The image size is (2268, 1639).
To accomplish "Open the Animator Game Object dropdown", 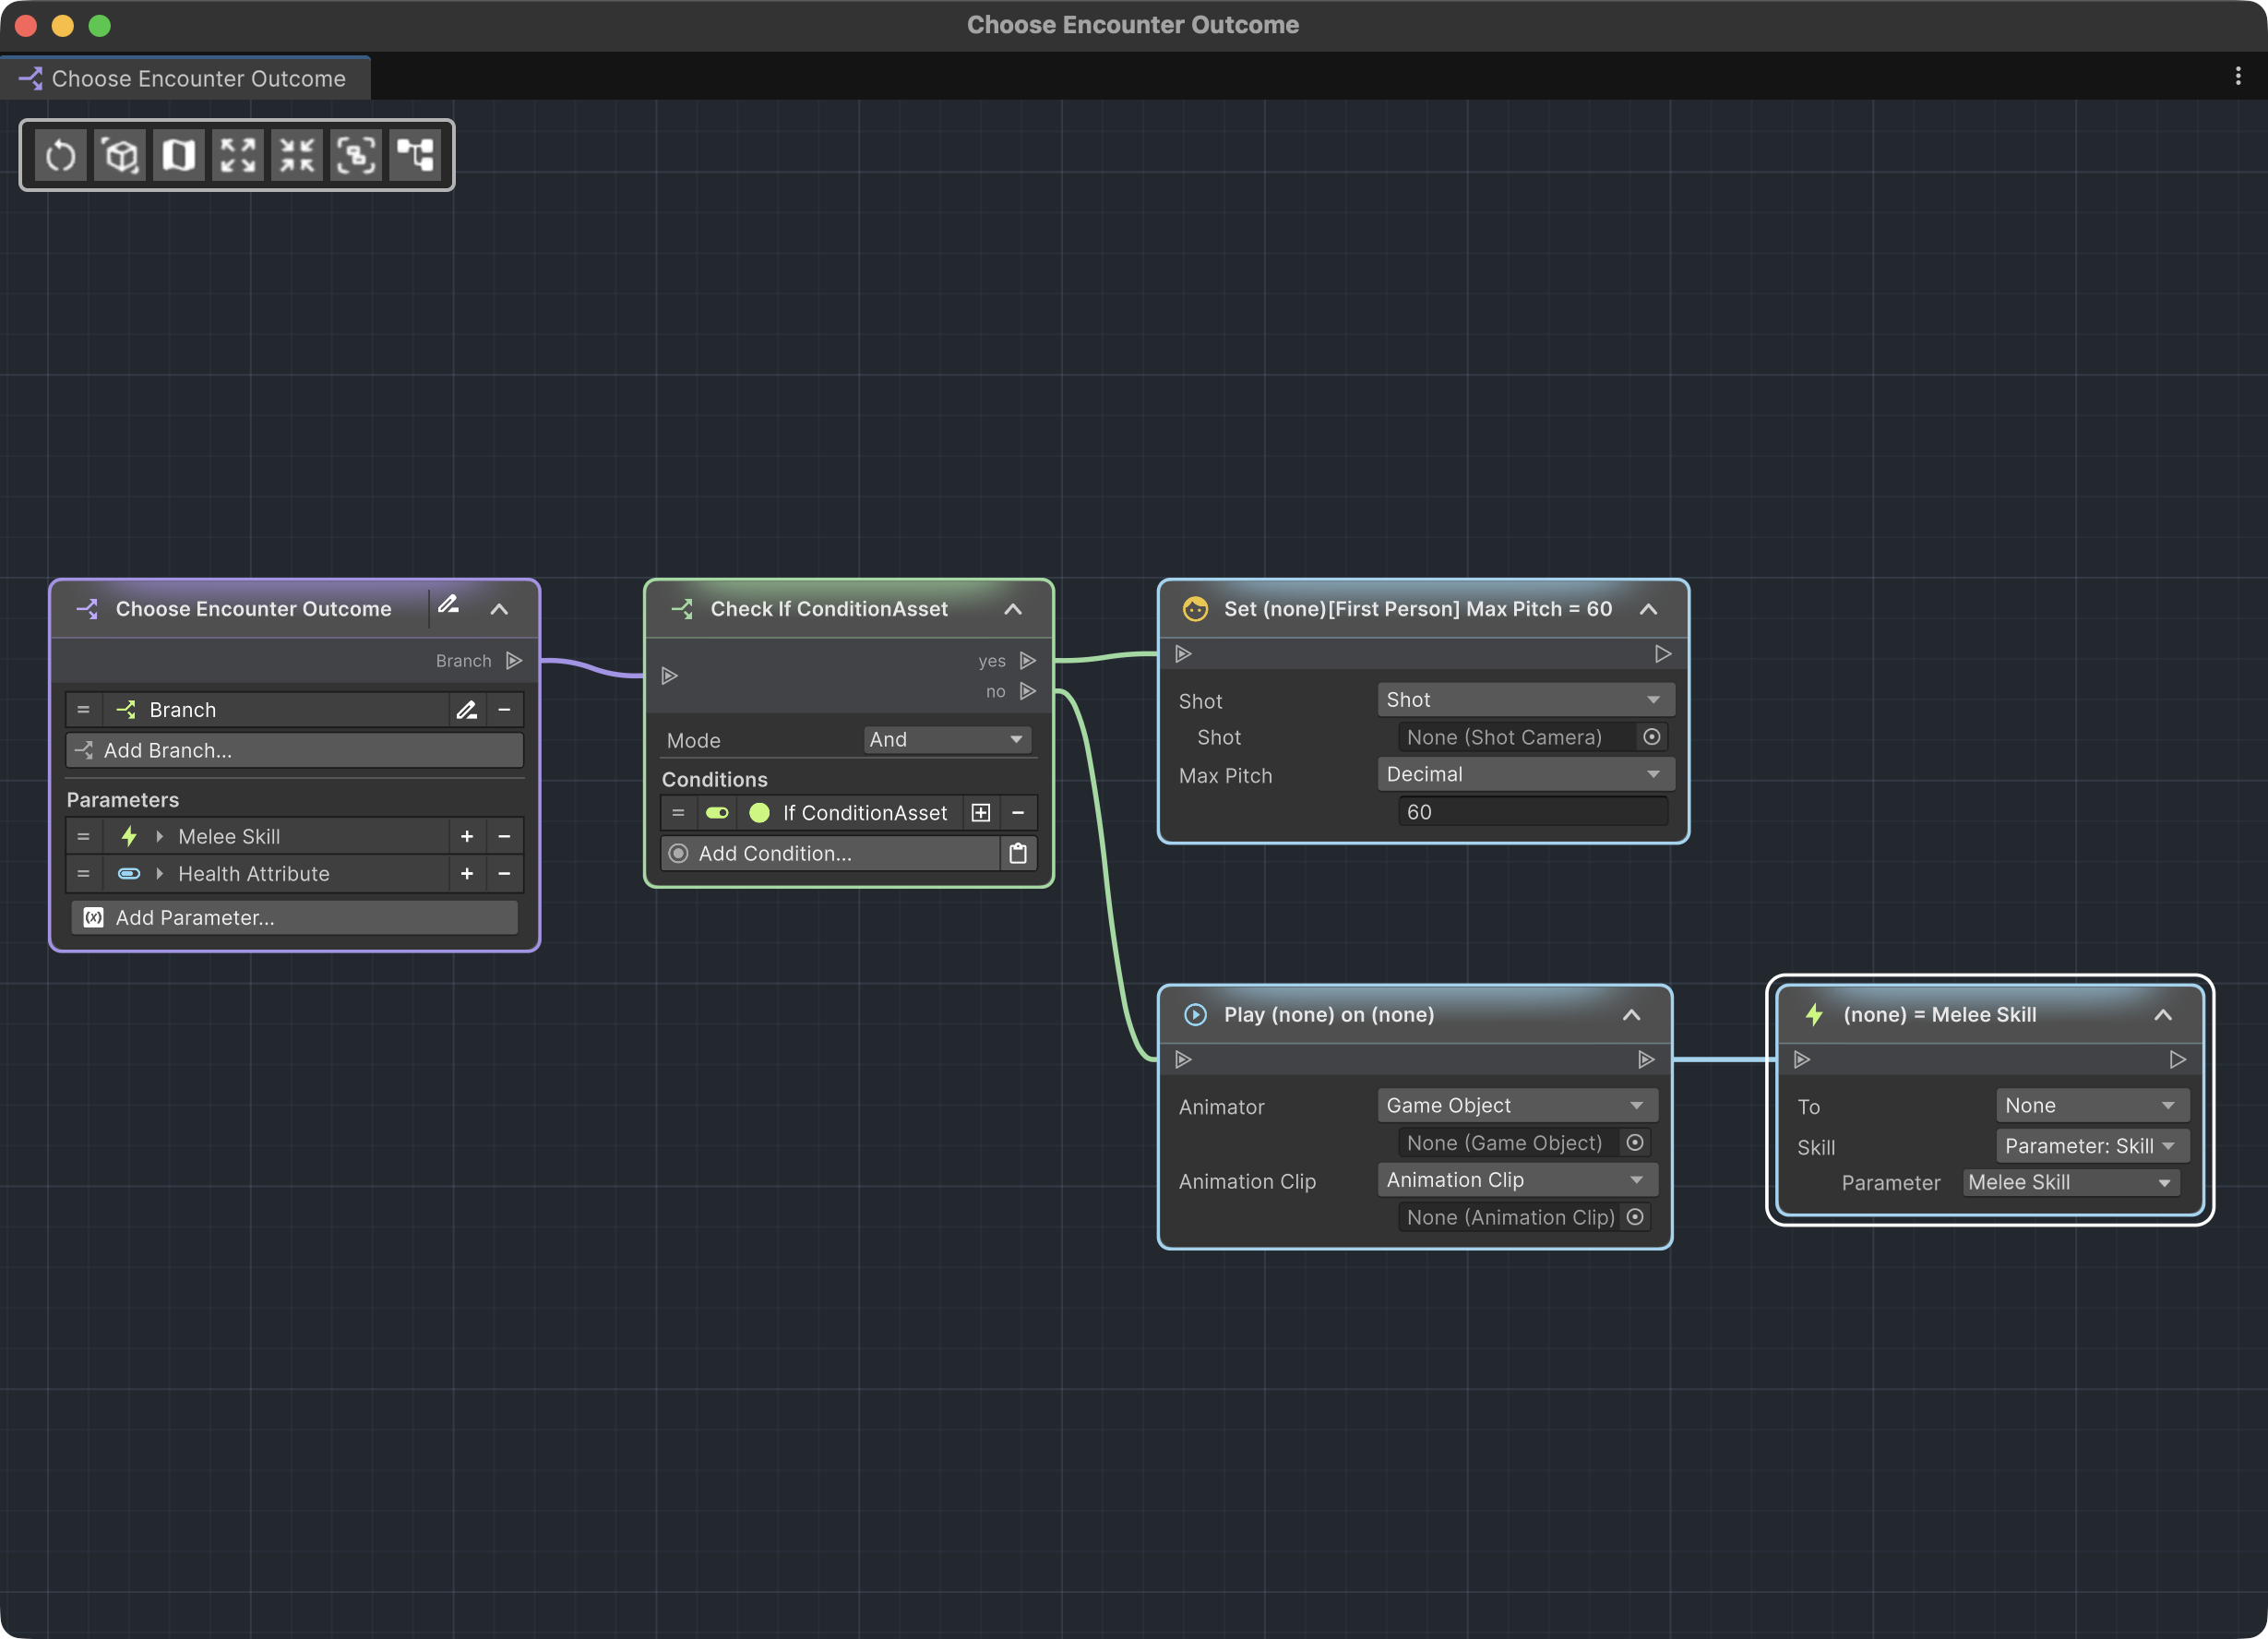I will [x=1516, y=1106].
